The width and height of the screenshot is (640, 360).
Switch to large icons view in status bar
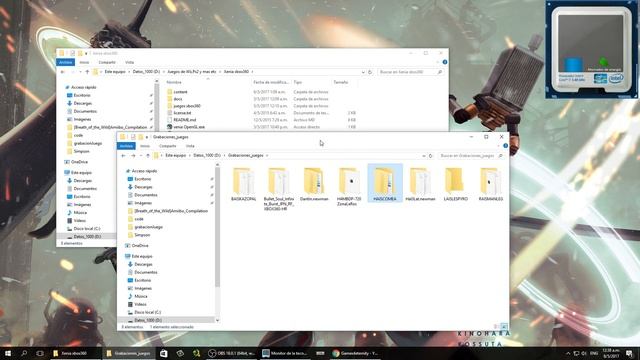504,327
